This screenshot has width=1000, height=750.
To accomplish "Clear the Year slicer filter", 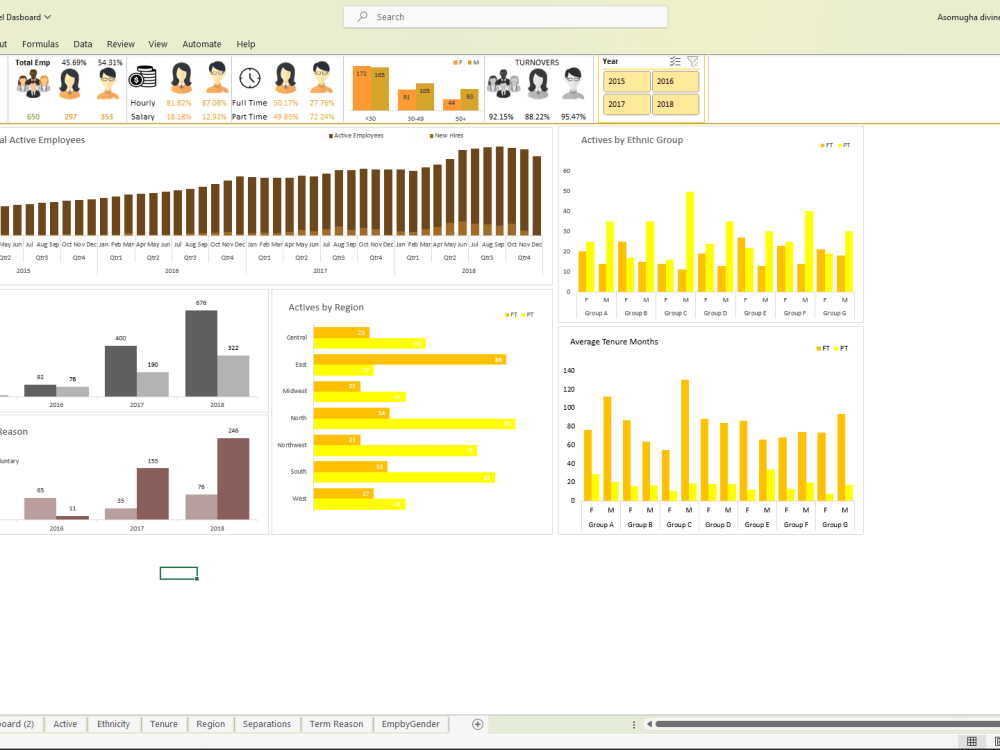I will (x=693, y=62).
